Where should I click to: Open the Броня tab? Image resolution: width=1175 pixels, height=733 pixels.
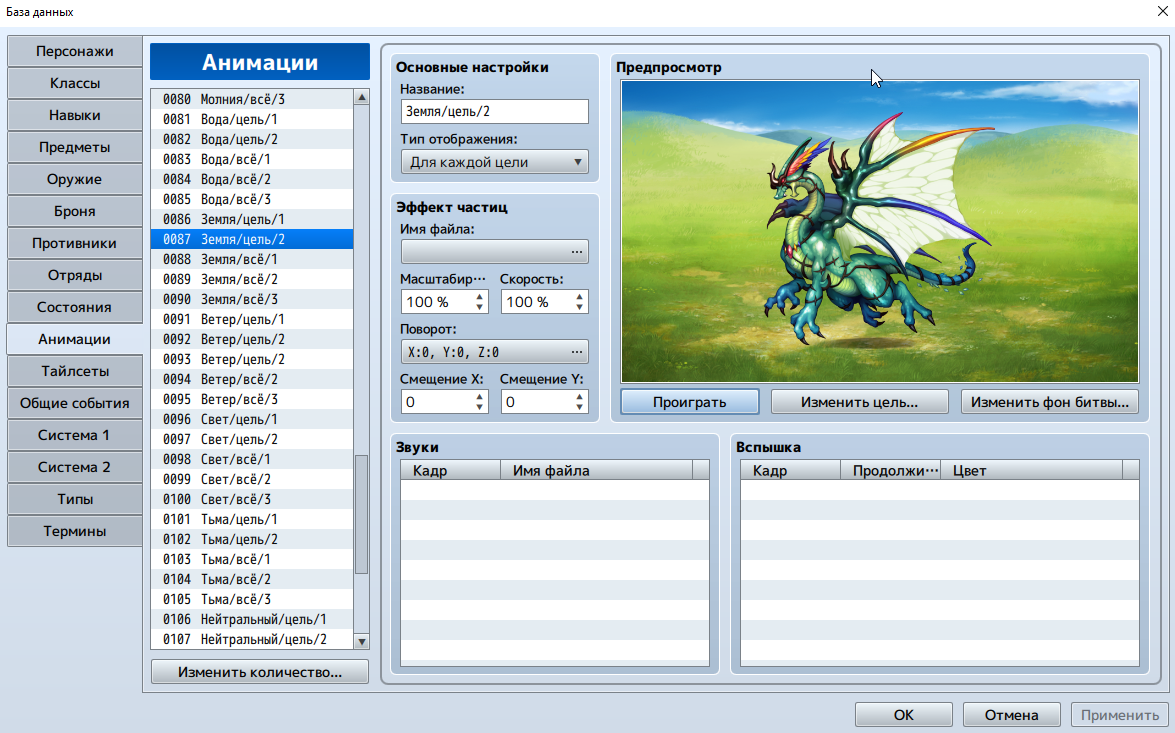(x=75, y=211)
